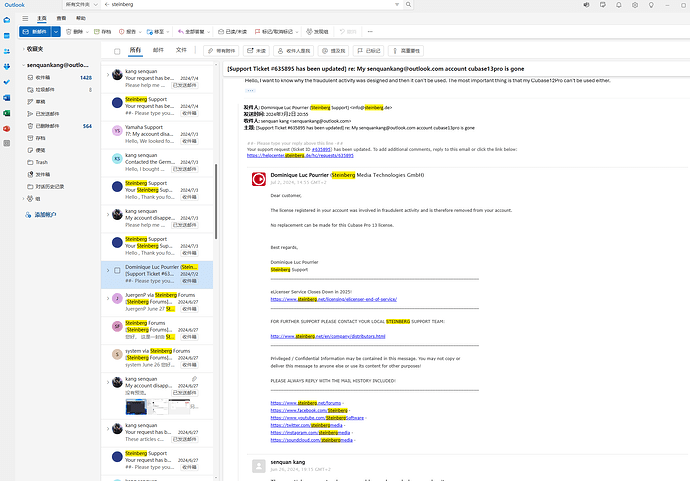Tick the select-all messages checkbox
The height and width of the screenshot is (481, 690).
[x=117, y=51]
